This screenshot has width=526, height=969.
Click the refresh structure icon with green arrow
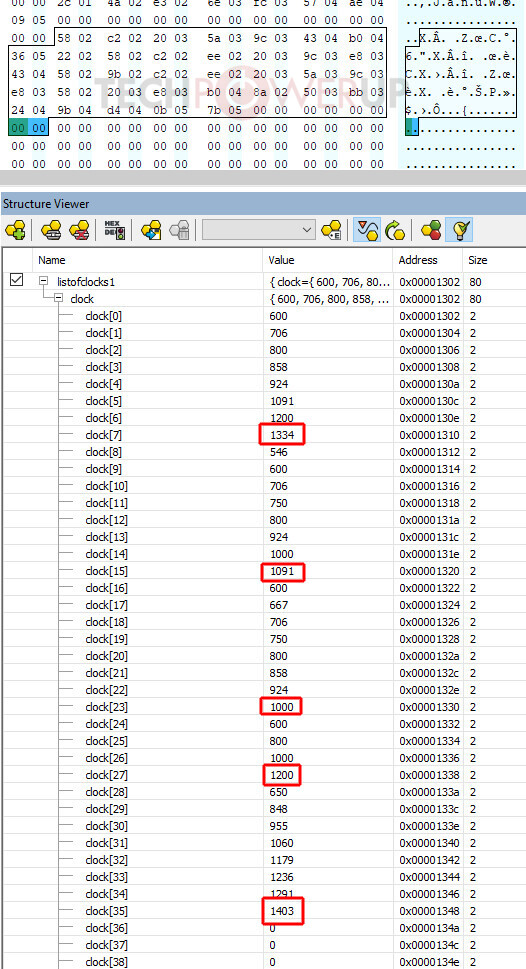click(394, 231)
